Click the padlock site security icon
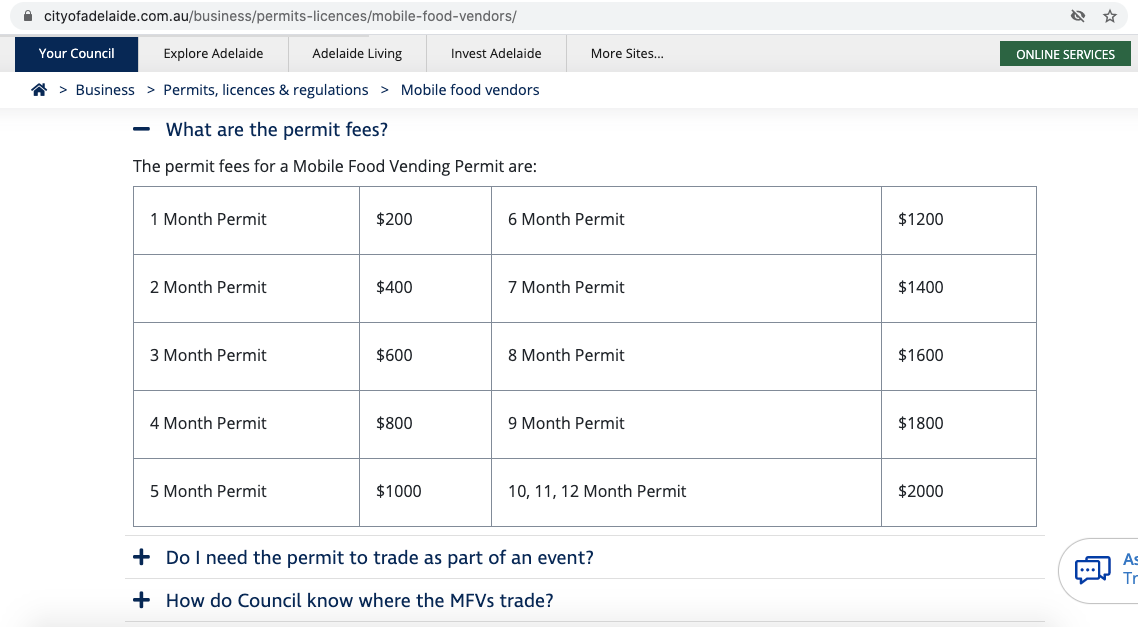The width and height of the screenshot is (1138, 627). pos(28,16)
